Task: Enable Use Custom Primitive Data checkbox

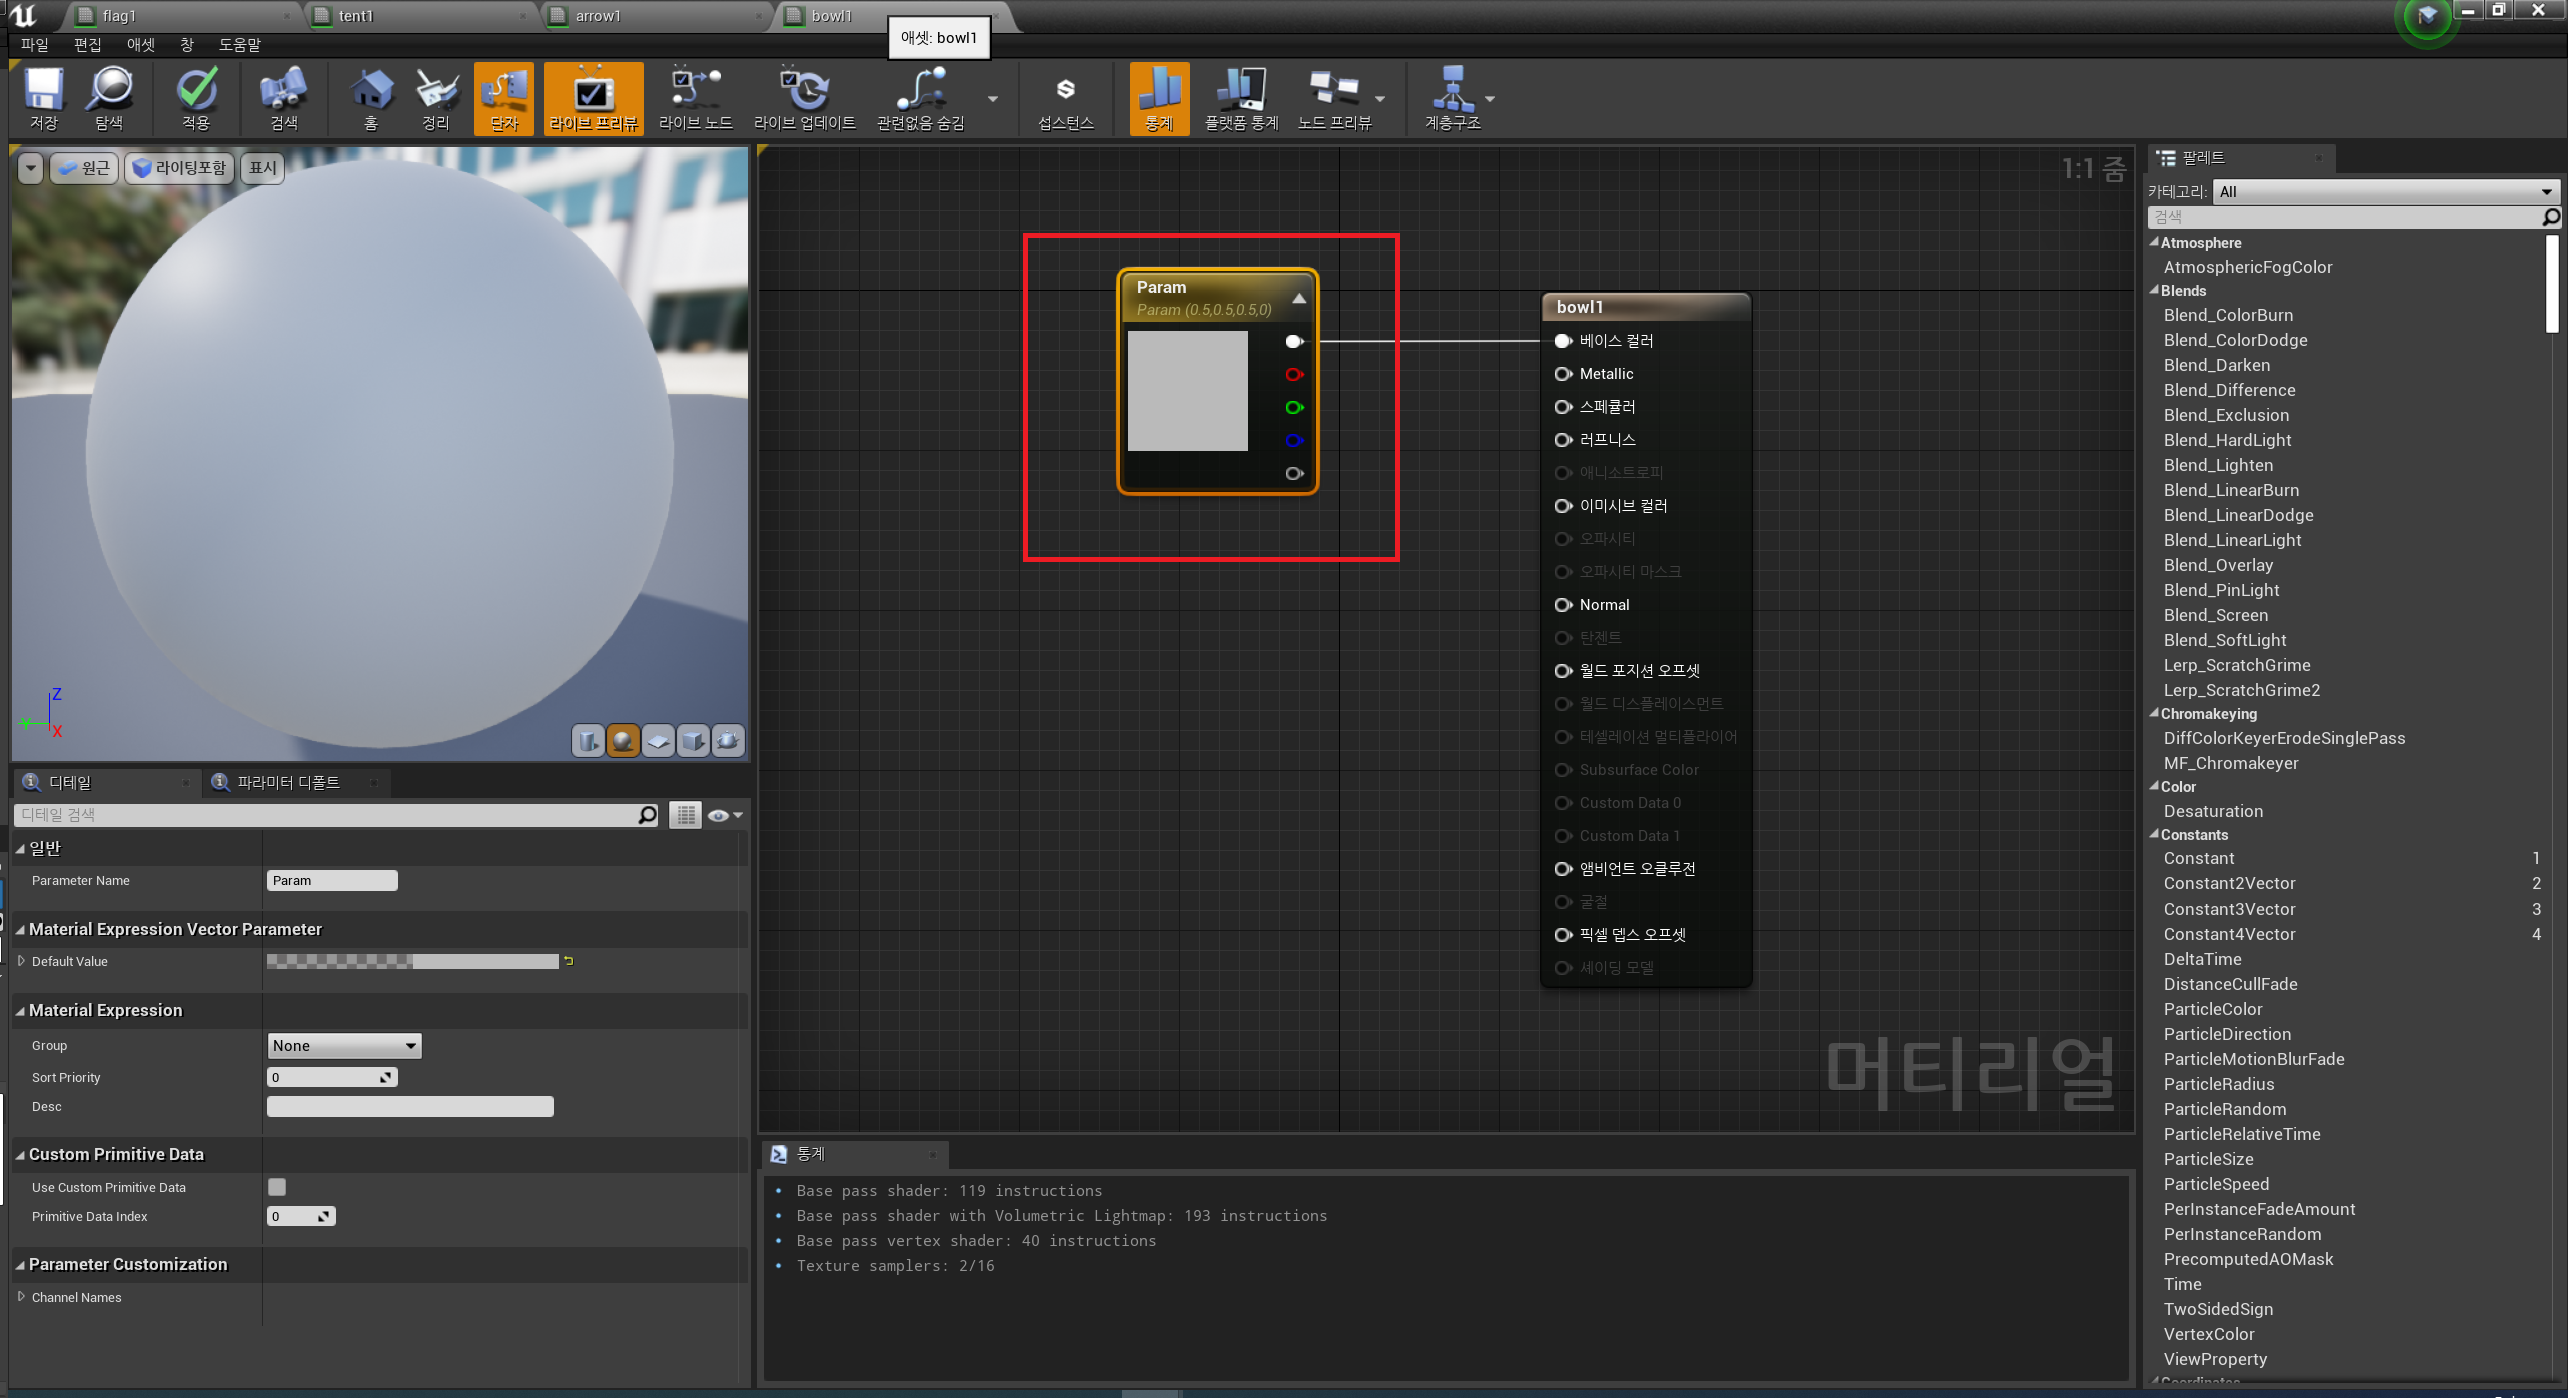Action: [277, 1187]
